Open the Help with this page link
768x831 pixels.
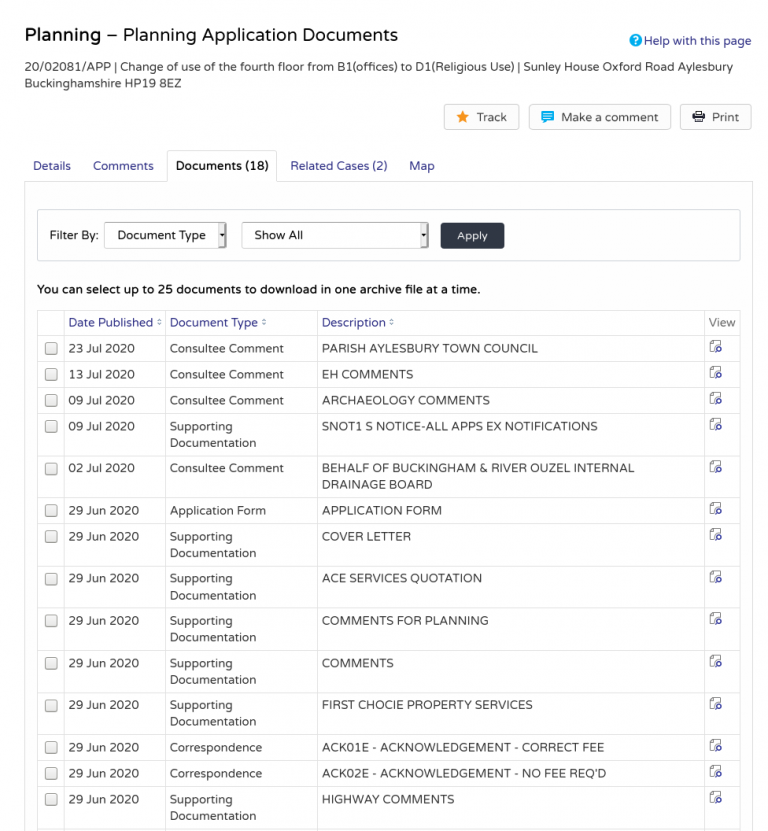[695, 41]
